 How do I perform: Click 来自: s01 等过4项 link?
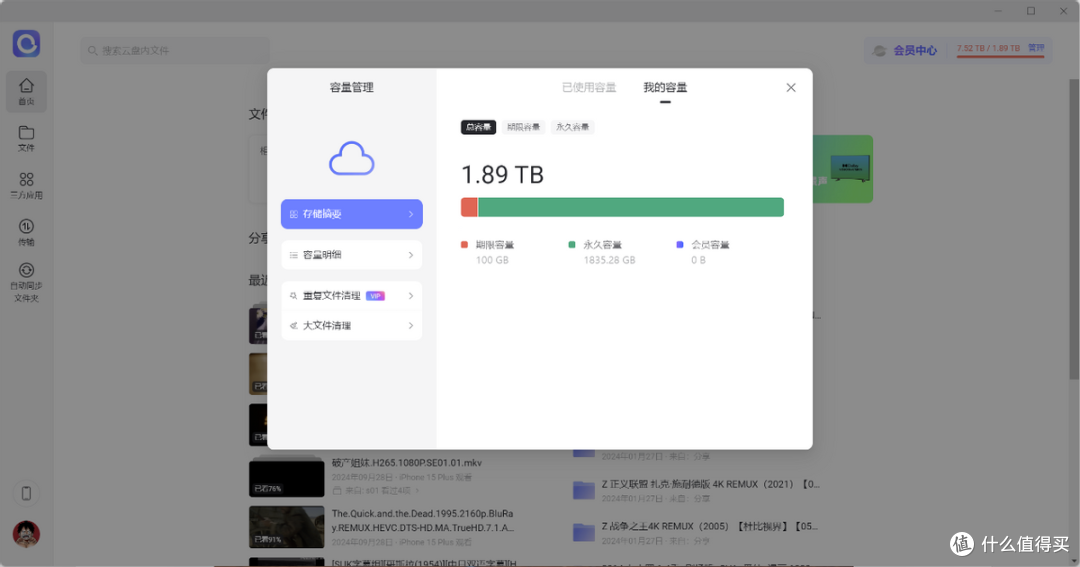click(377, 491)
